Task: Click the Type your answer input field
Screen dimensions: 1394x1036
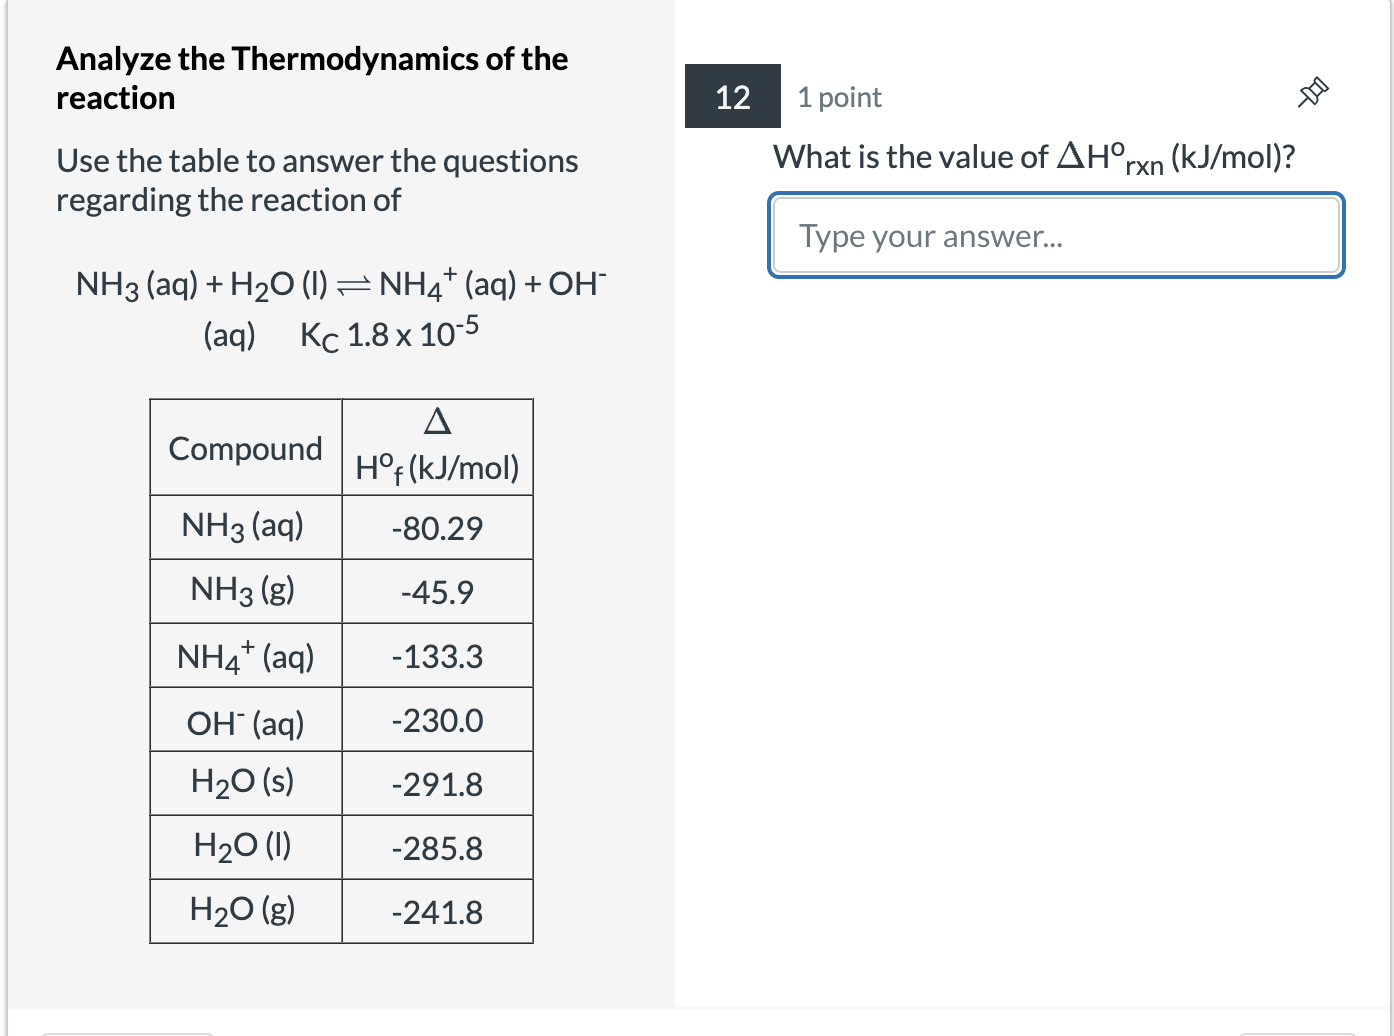Action: tap(1055, 235)
